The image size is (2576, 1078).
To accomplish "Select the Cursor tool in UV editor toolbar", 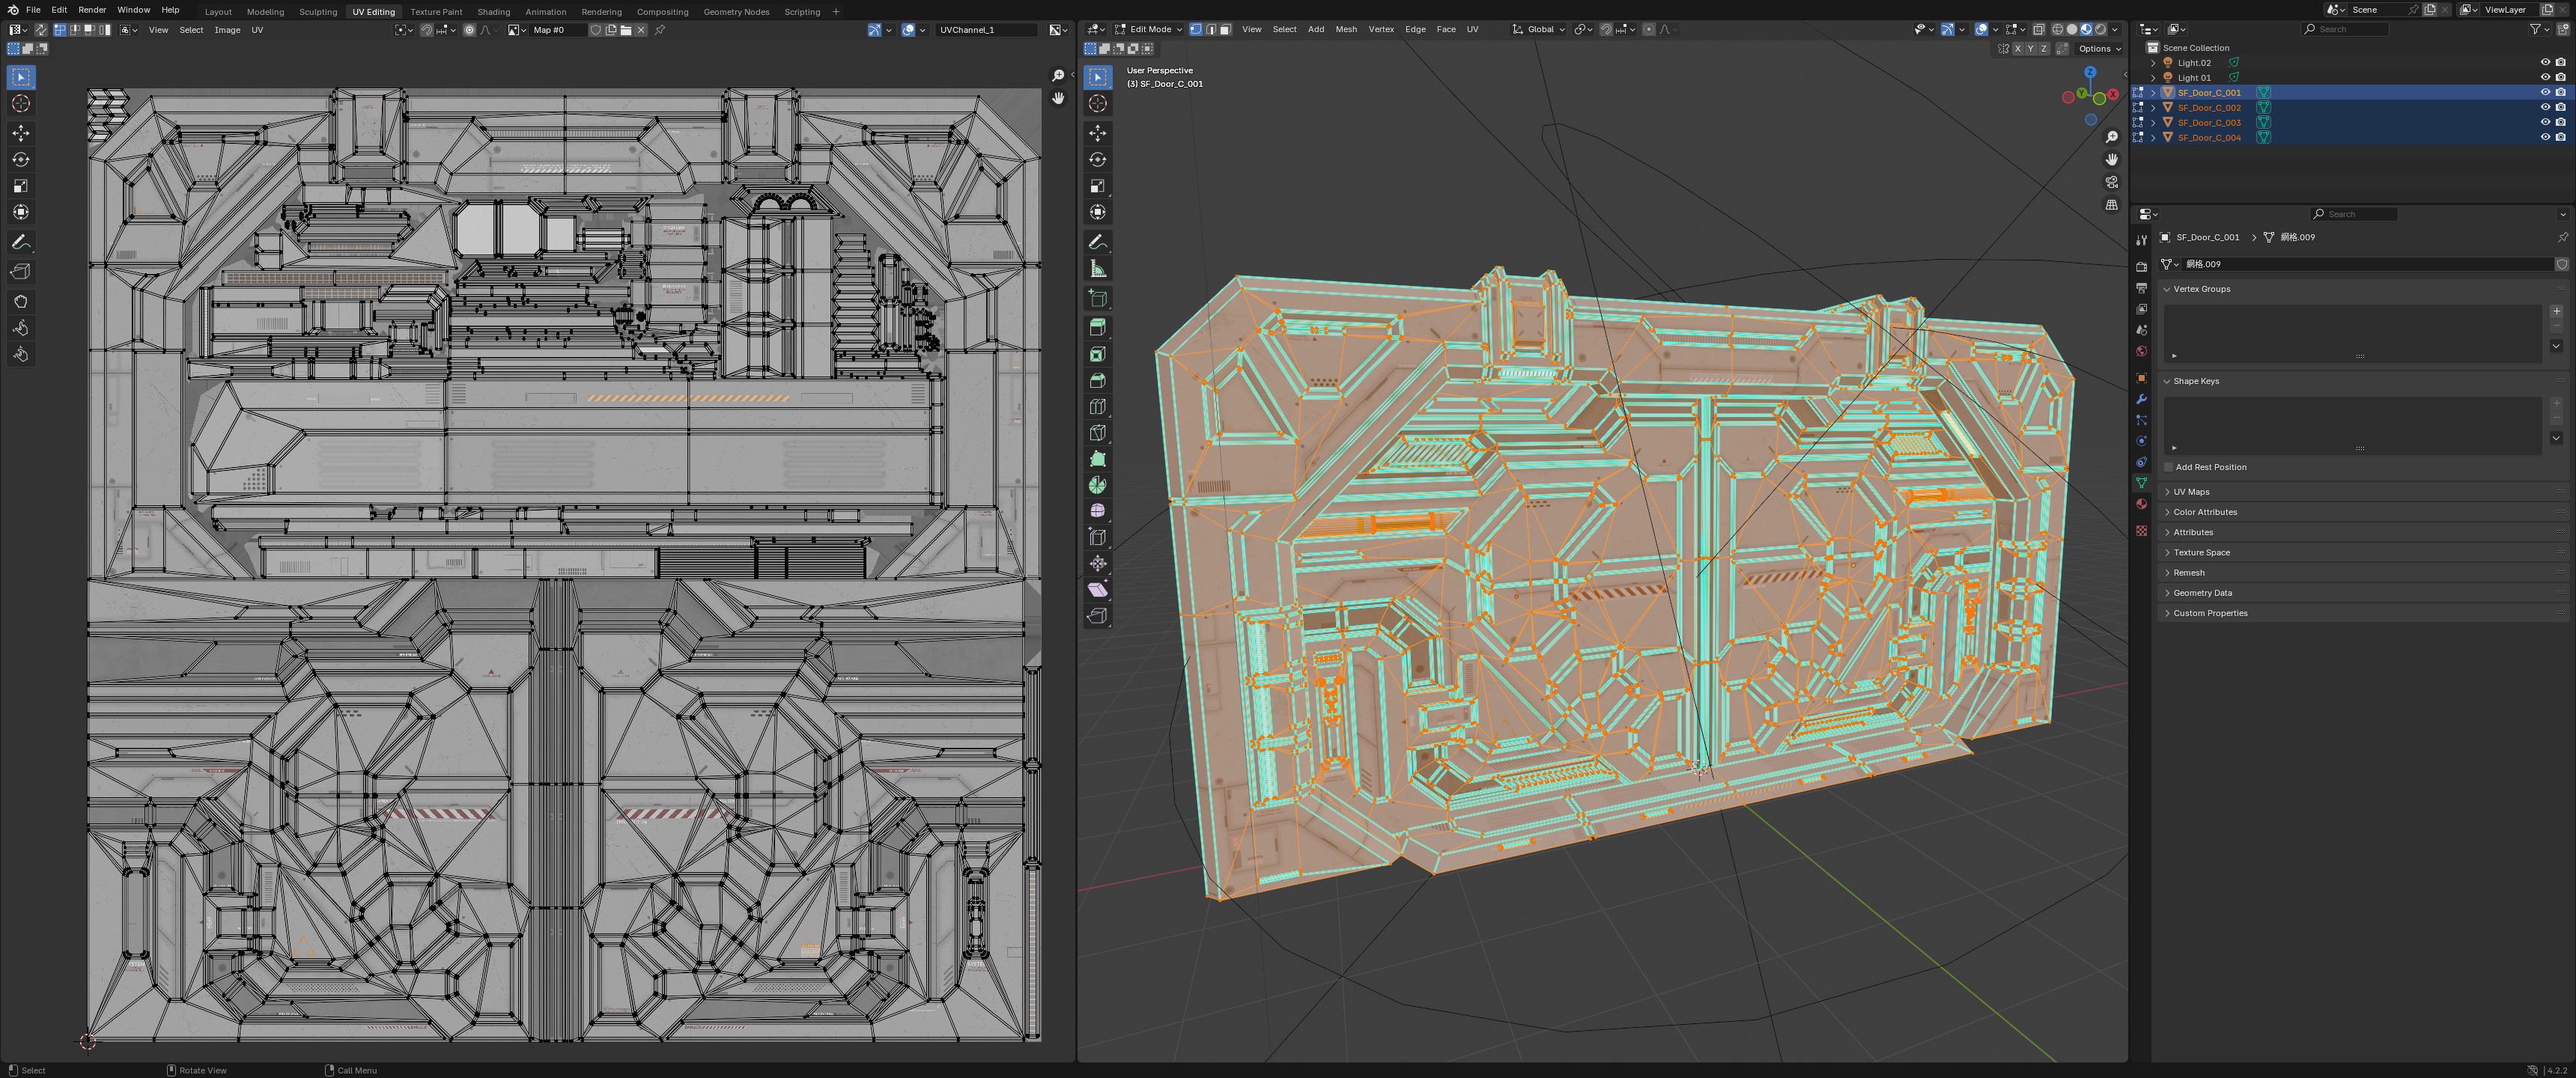I will click(x=21, y=104).
